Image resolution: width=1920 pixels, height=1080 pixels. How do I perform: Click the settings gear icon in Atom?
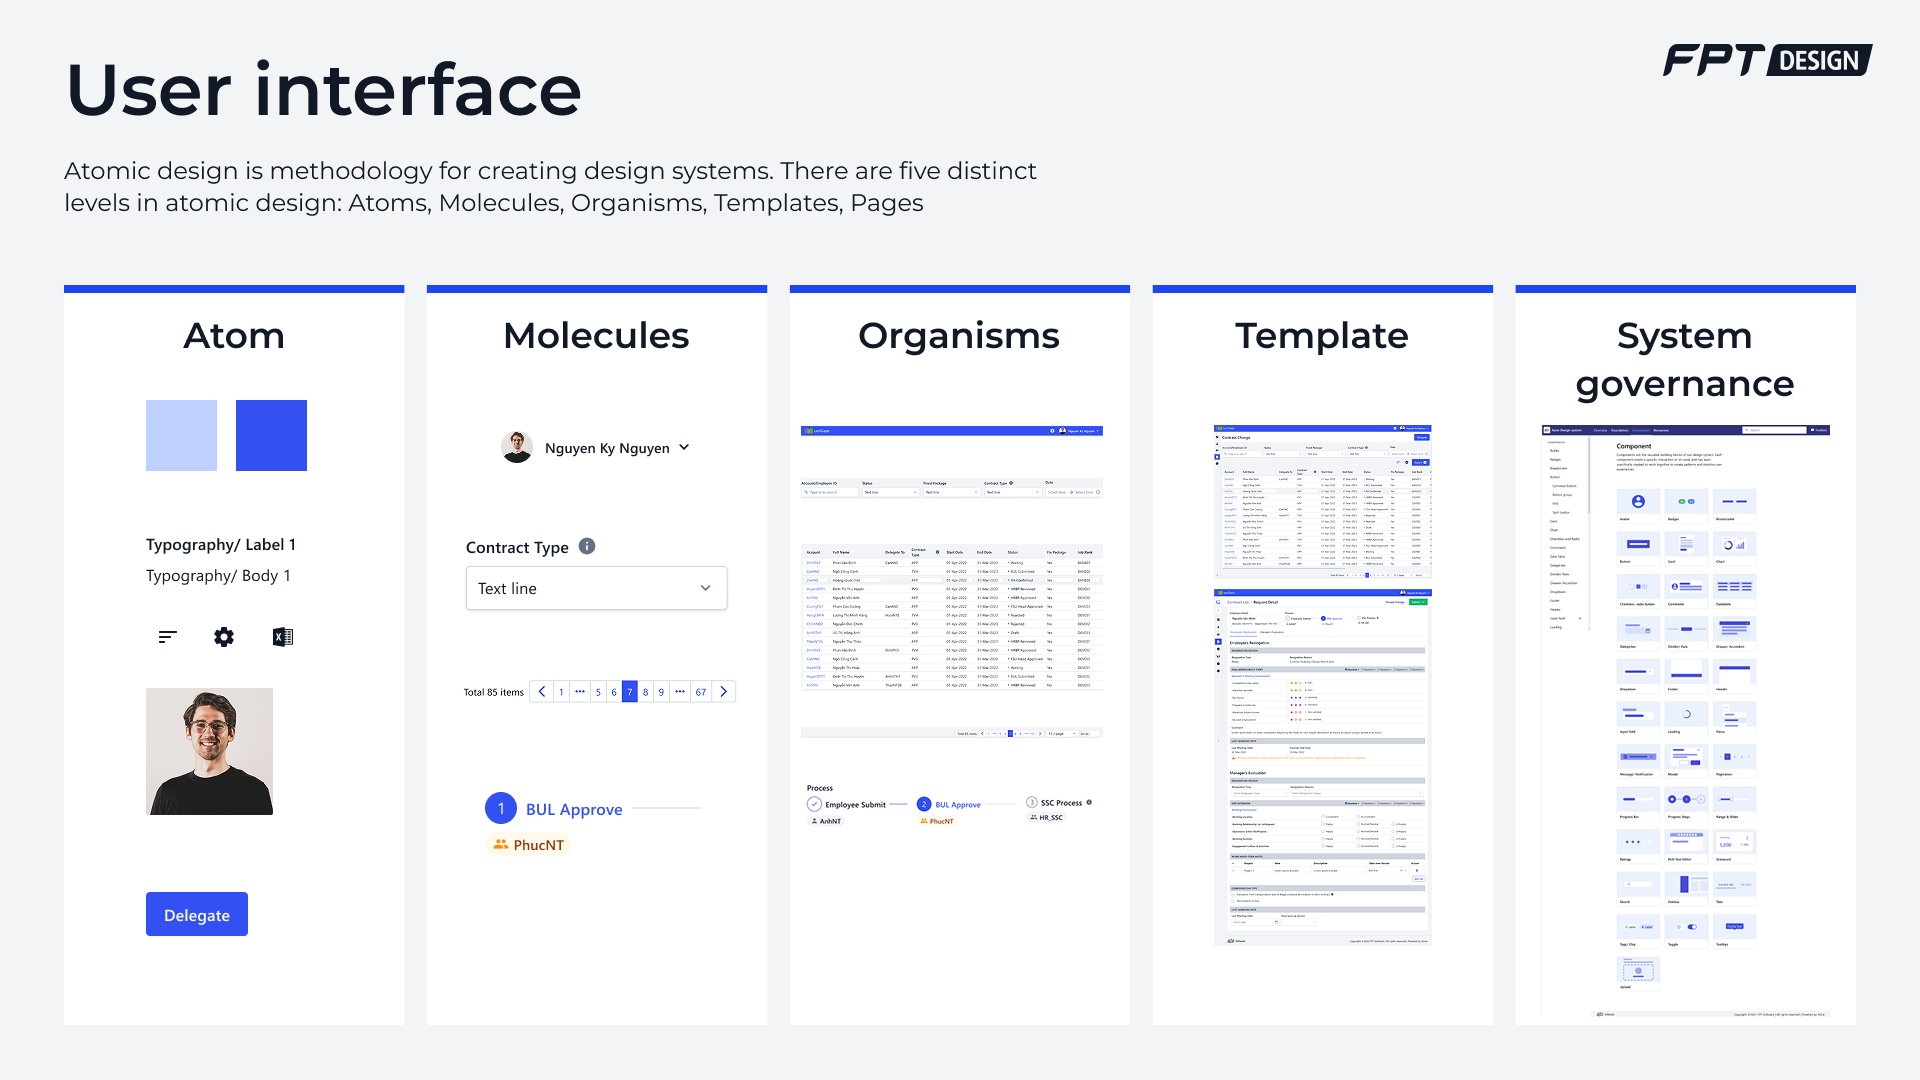click(x=224, y=637)
